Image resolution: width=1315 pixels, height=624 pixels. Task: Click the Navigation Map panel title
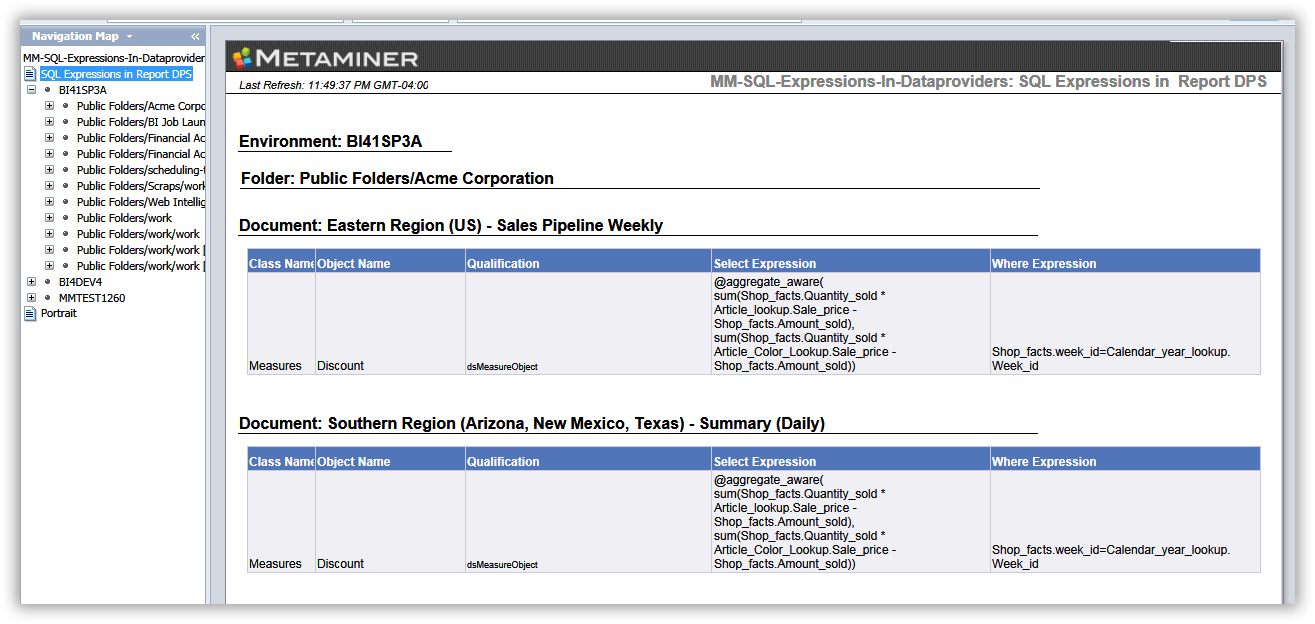pos(75,36)
